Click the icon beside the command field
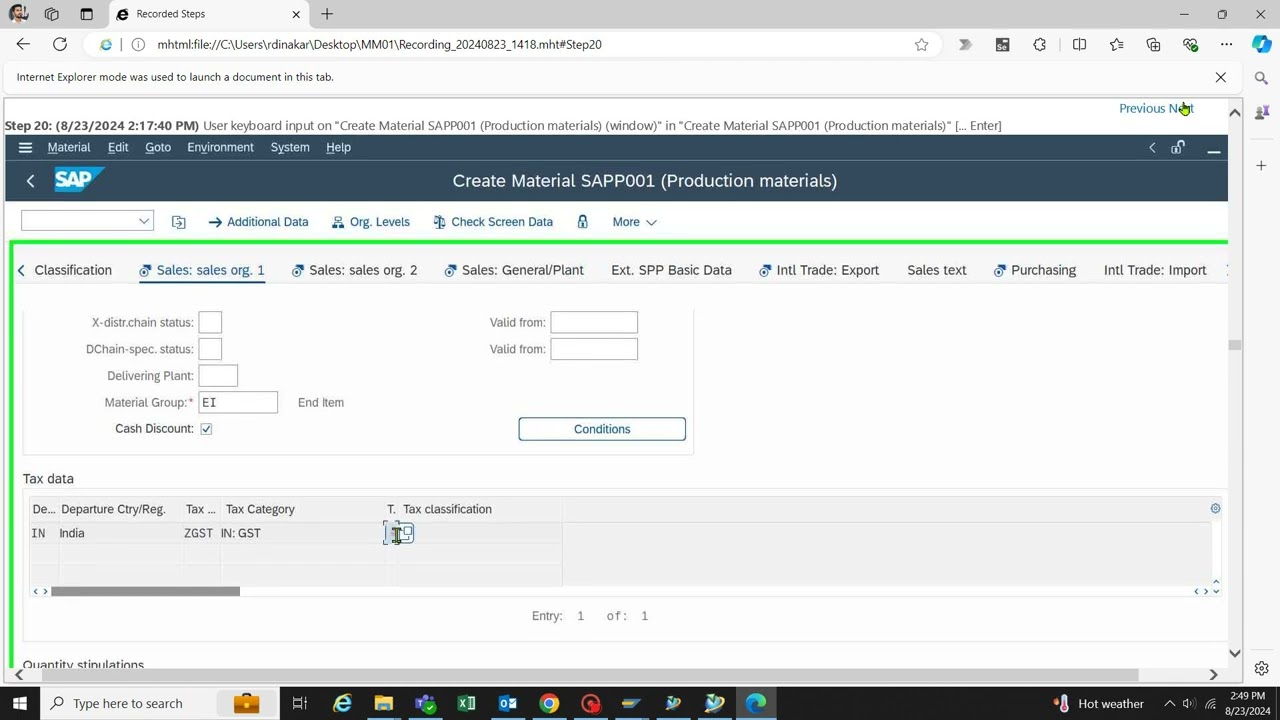This screenshot has width=1280, height=720. pyautogui.click(x=178, y=222)
